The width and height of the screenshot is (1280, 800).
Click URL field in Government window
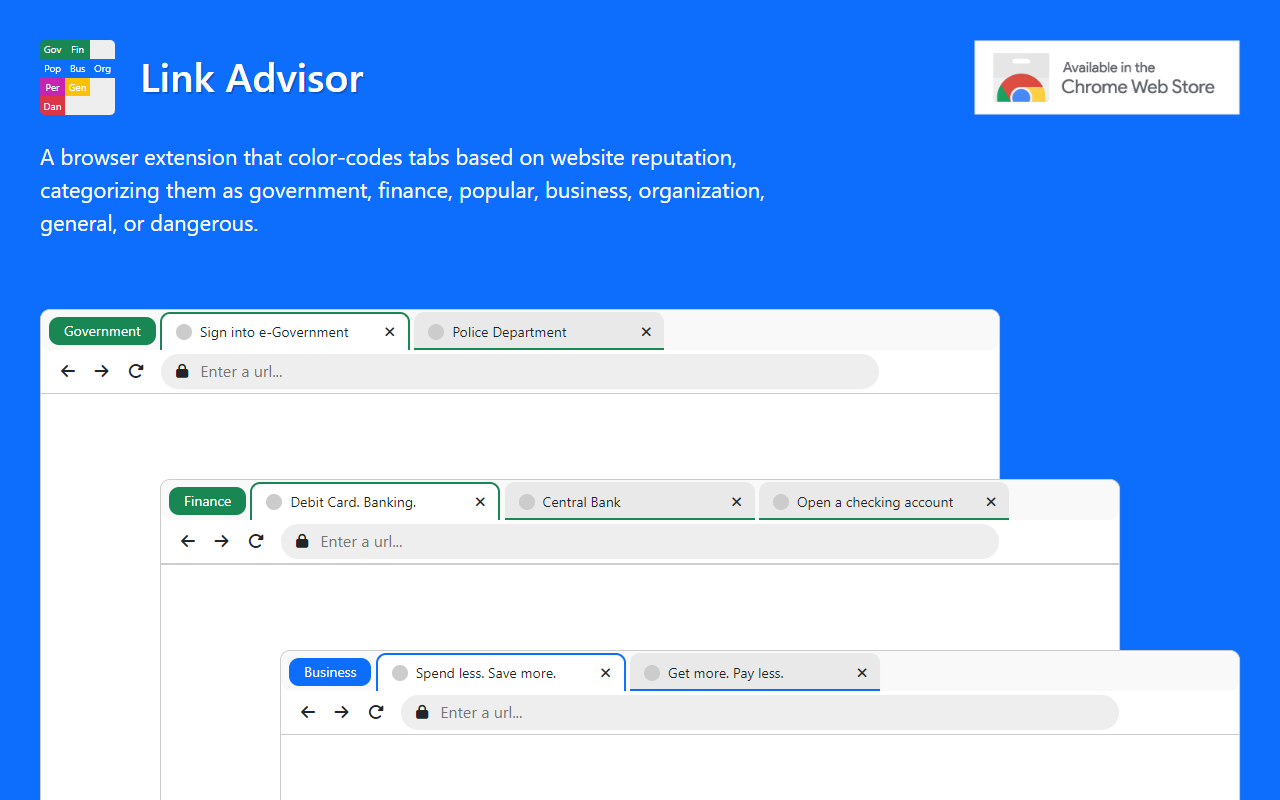[530, 371]
